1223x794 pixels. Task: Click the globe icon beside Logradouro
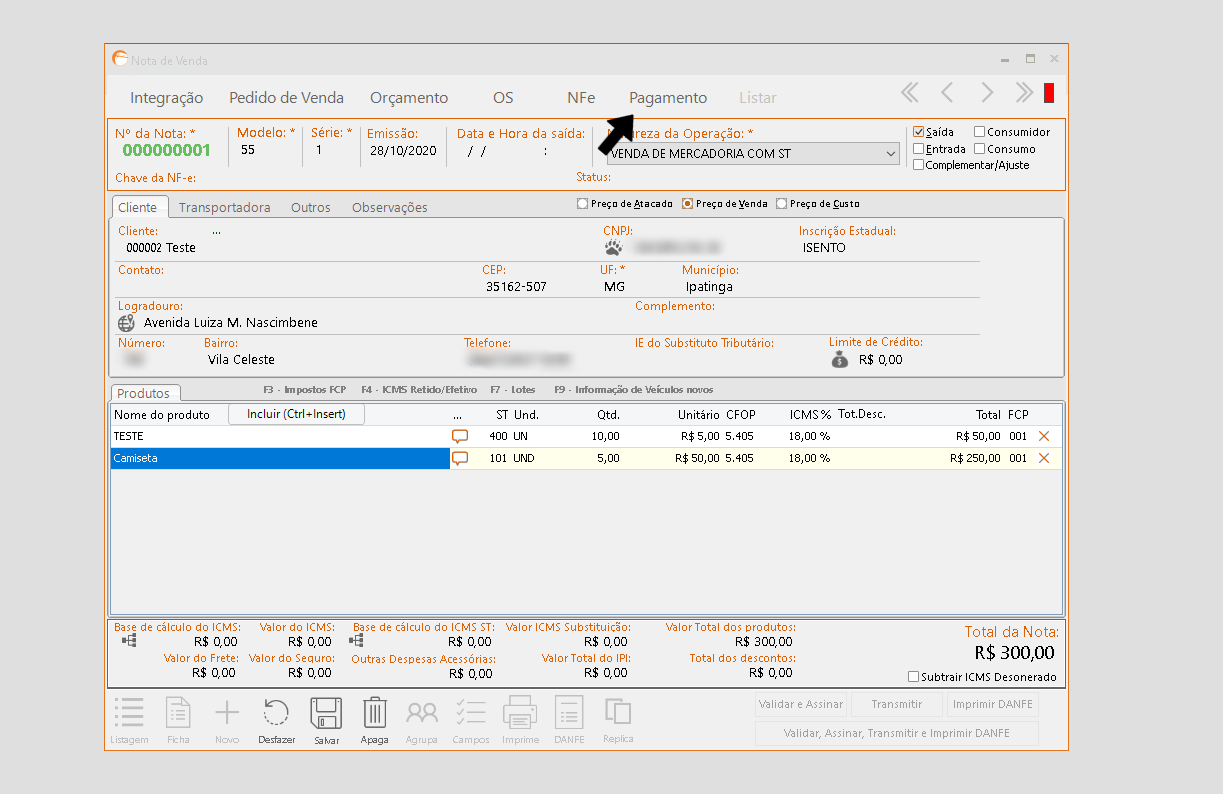coord(126,323)
